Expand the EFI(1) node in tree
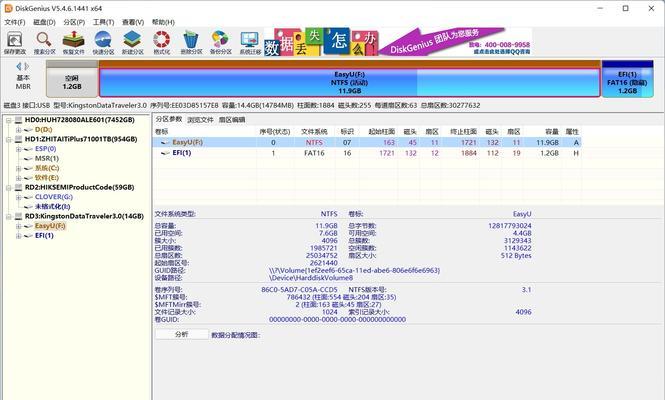 [18, 236]
